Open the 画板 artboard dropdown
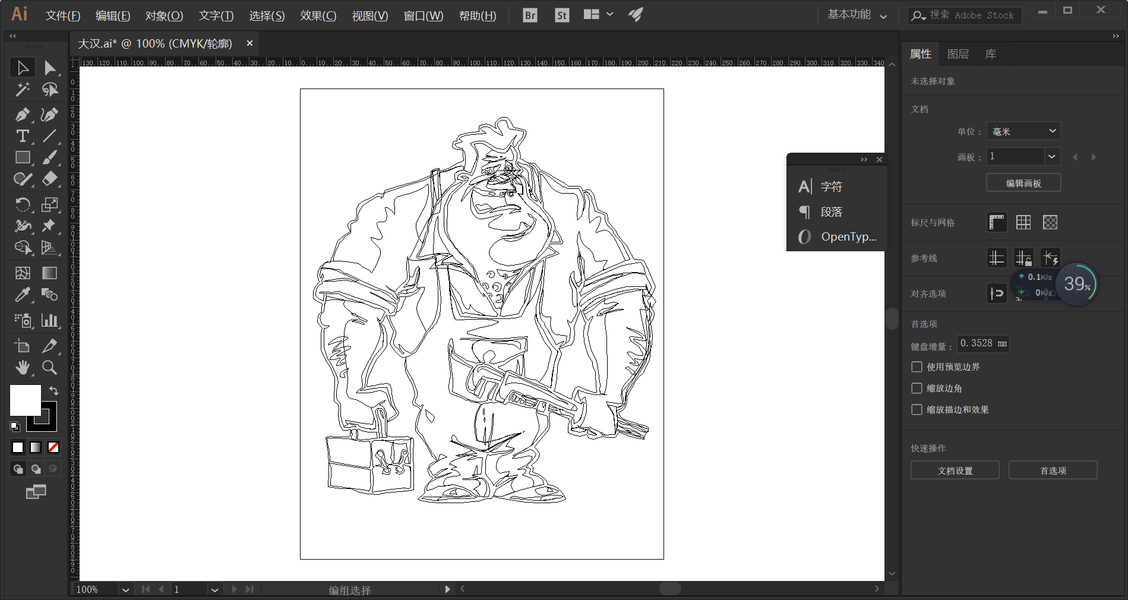 coord(1052,156)
